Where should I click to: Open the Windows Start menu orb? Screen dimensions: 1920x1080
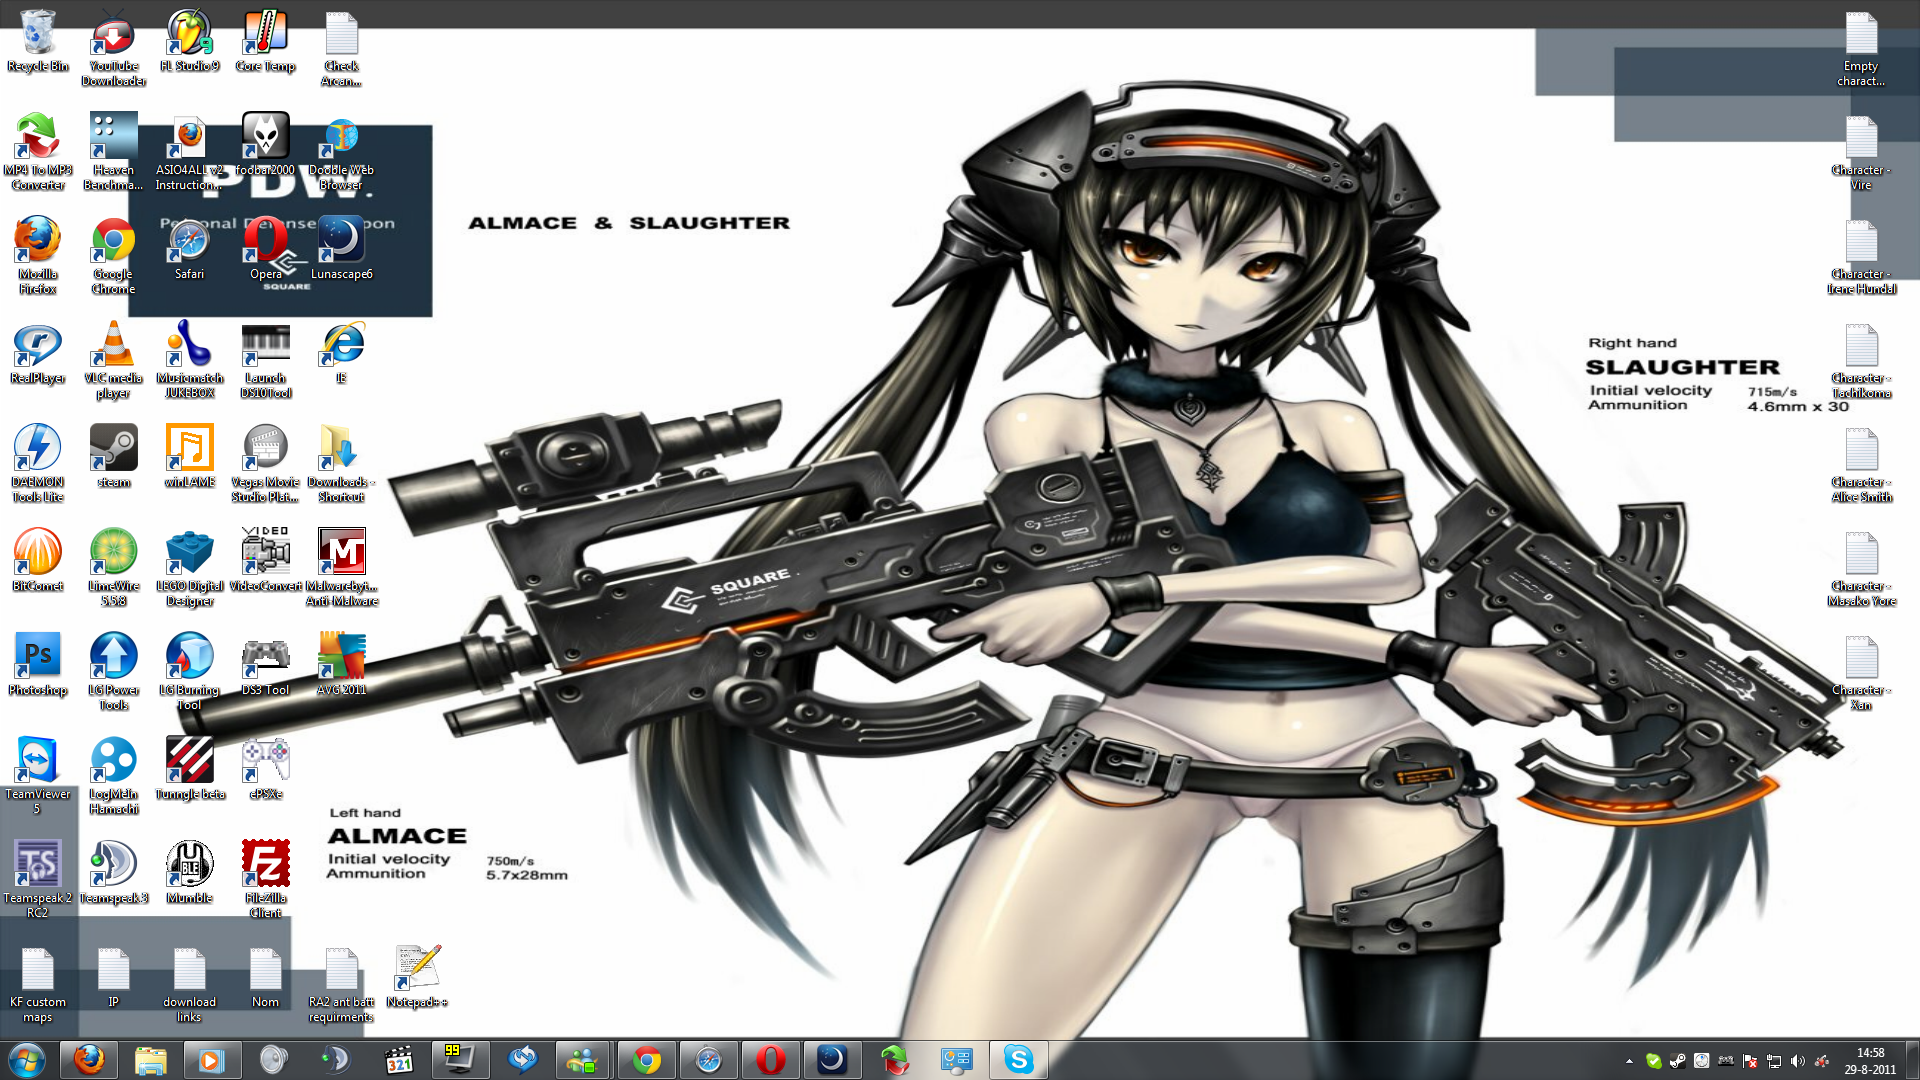pyautogui.click(x=26, y=1059)
